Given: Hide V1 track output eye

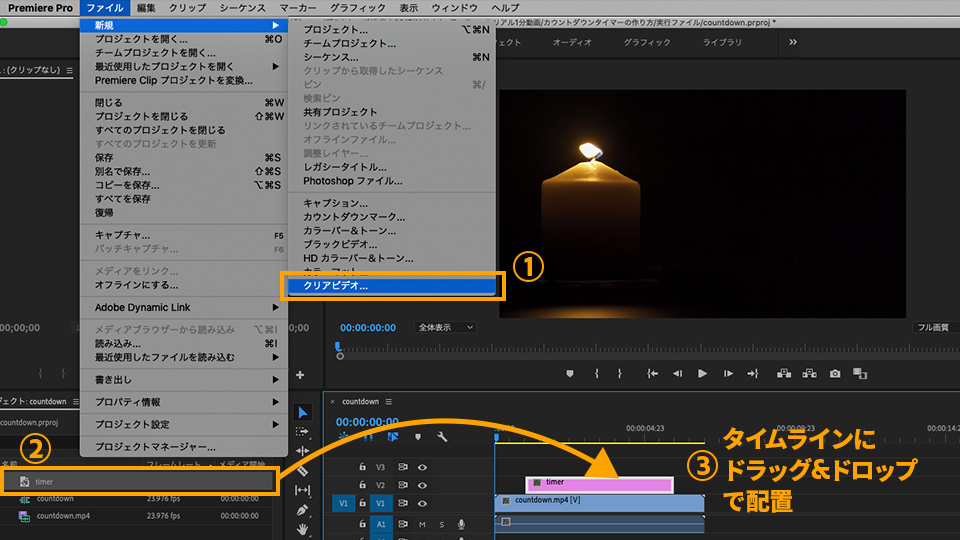Looking at the screenshot, I should [x=422, y=504].
